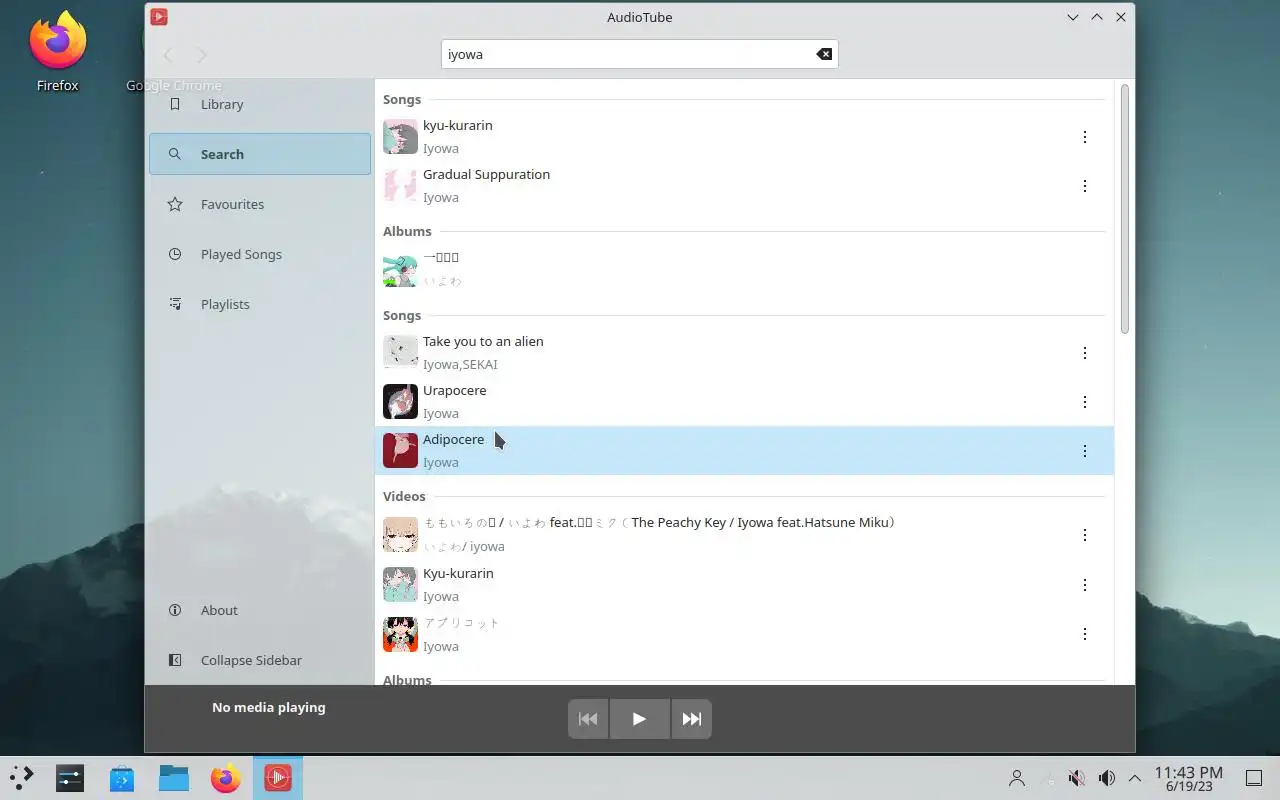The height and width of the screenshot is (800, 1280).
Task: Open the Dolphin file manager from the taskbar
Action: click(174, 778)
